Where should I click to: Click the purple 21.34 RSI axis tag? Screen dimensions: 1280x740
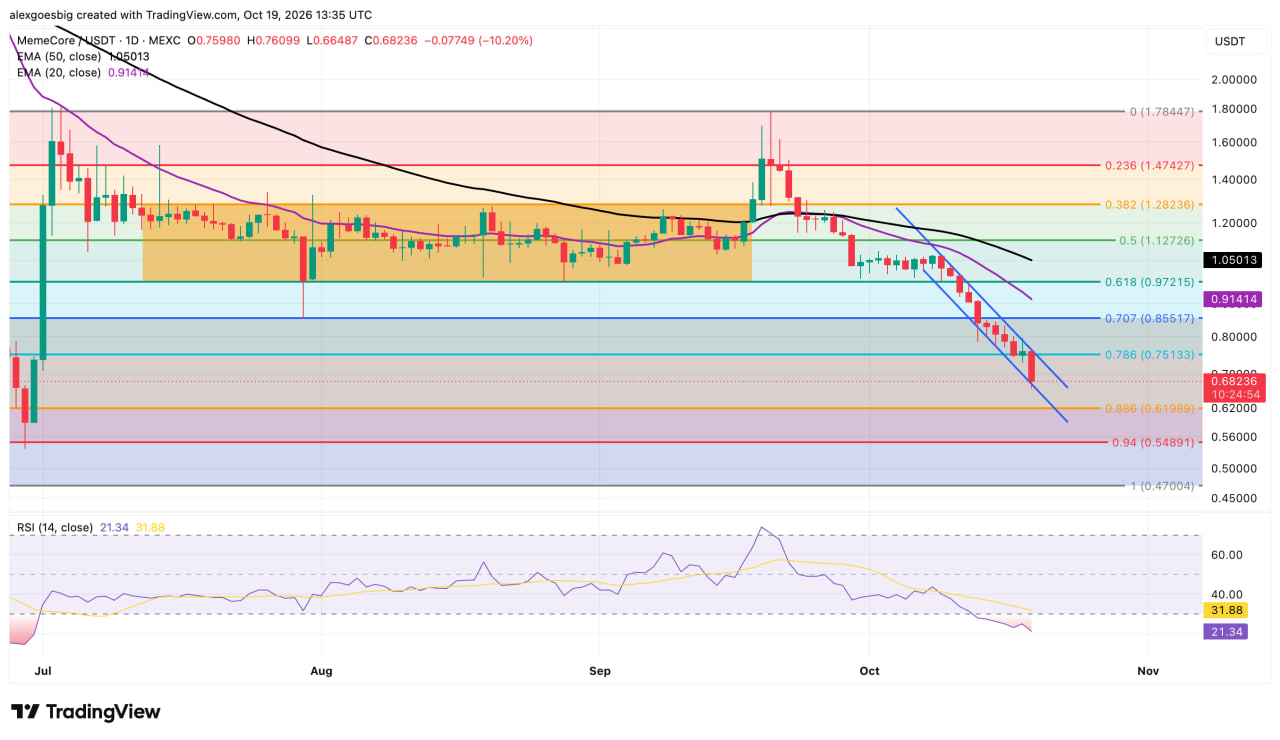[x=1225, y=631]
